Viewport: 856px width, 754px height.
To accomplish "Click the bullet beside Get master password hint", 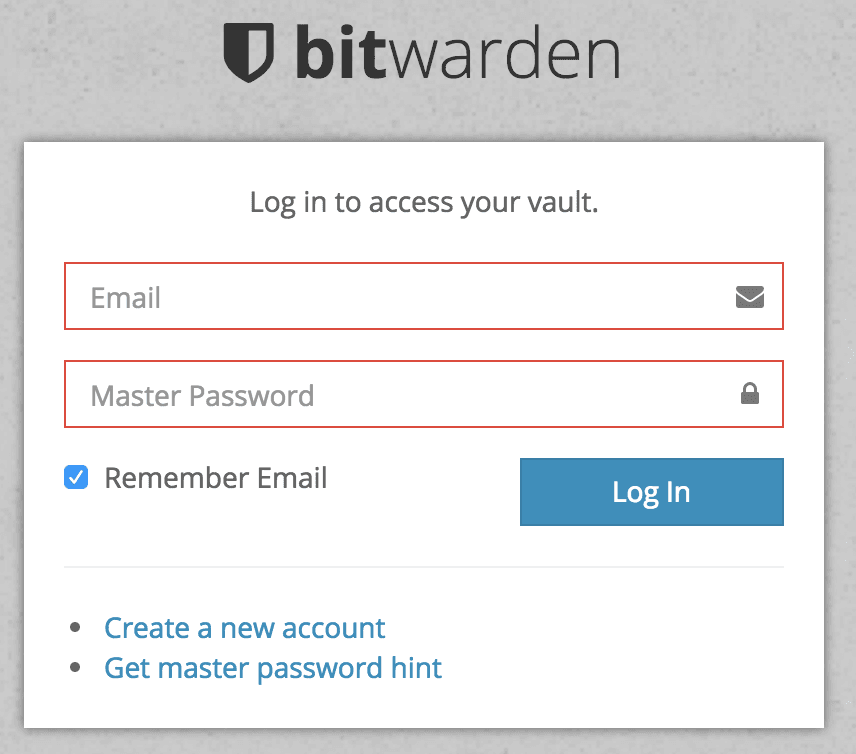I will (x=75, y=667).
